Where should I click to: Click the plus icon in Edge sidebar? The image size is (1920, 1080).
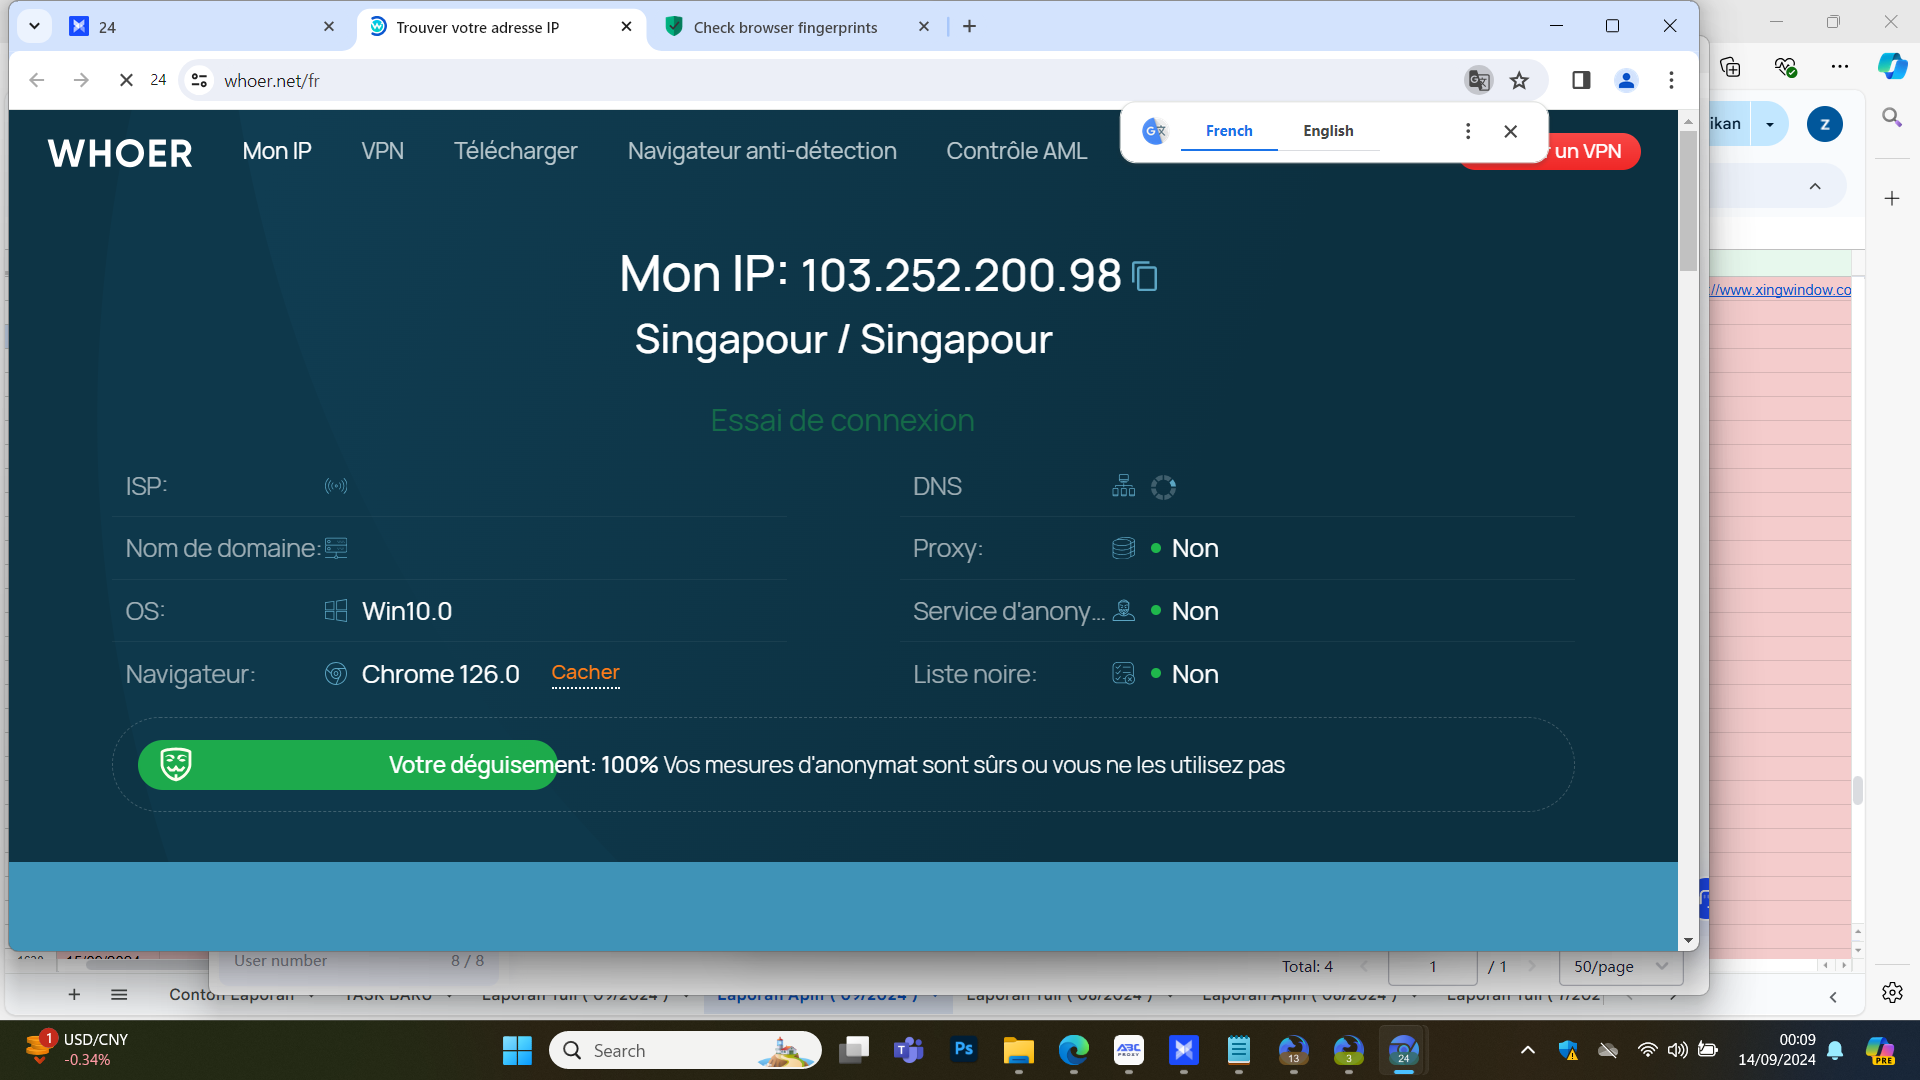[1892, 198]
